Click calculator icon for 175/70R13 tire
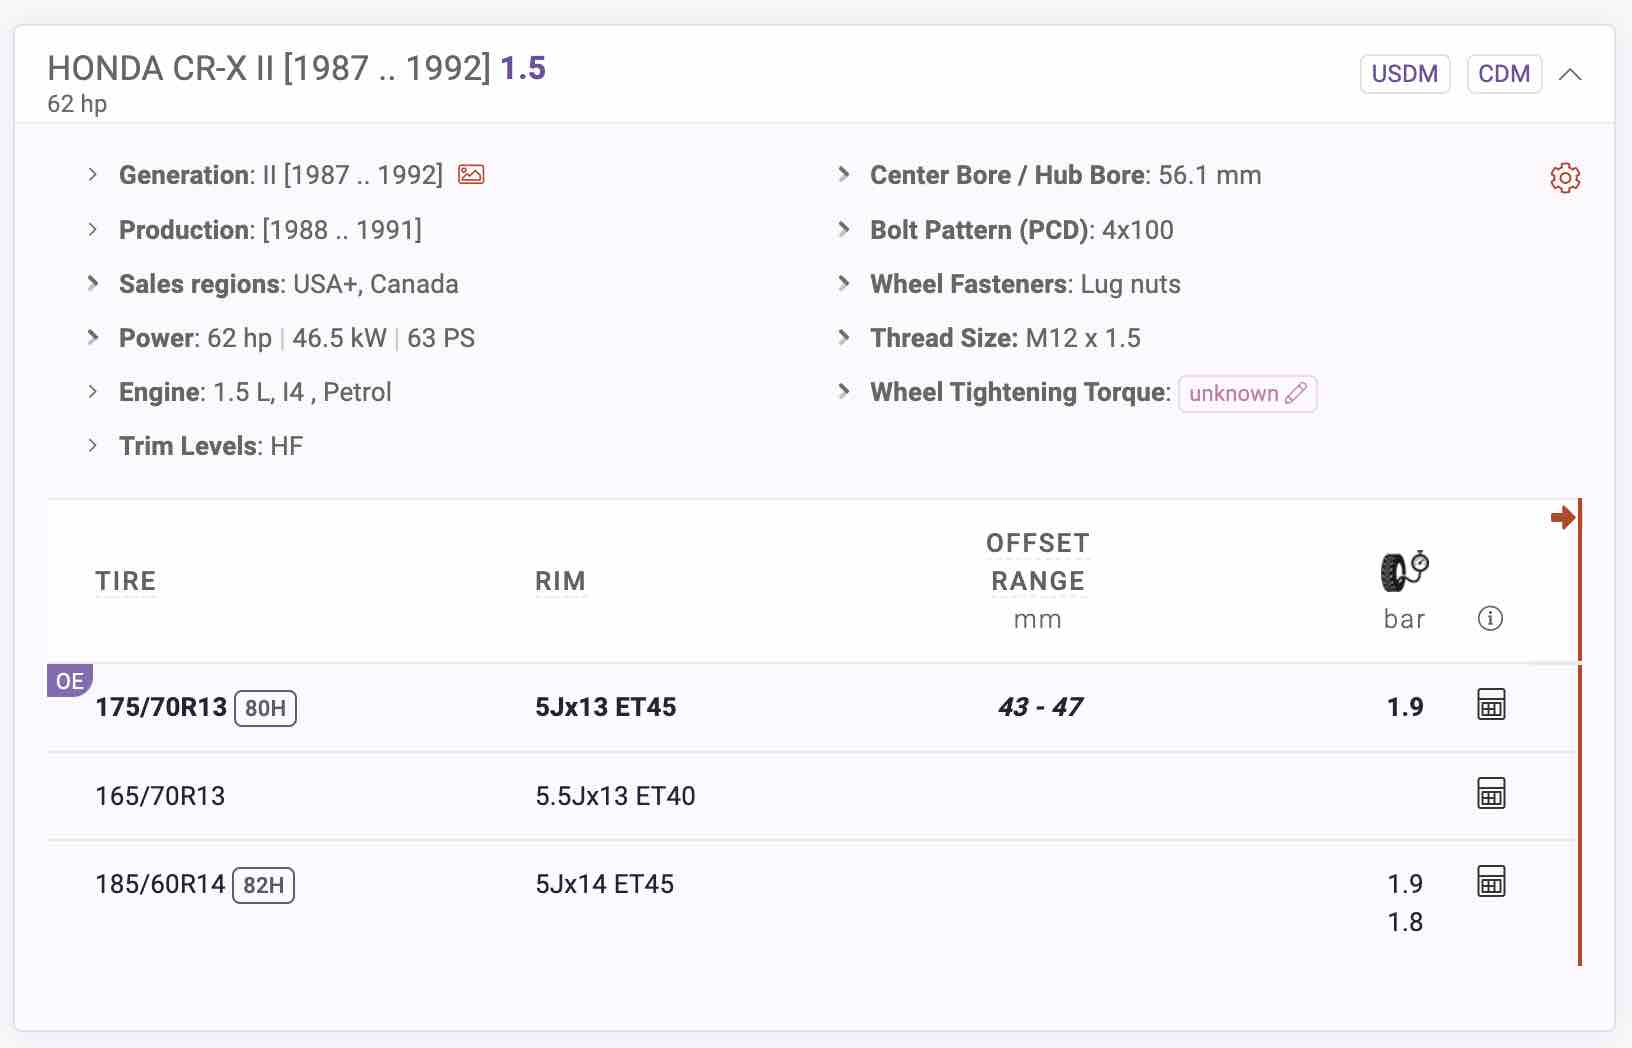 tap(1491, 705)
